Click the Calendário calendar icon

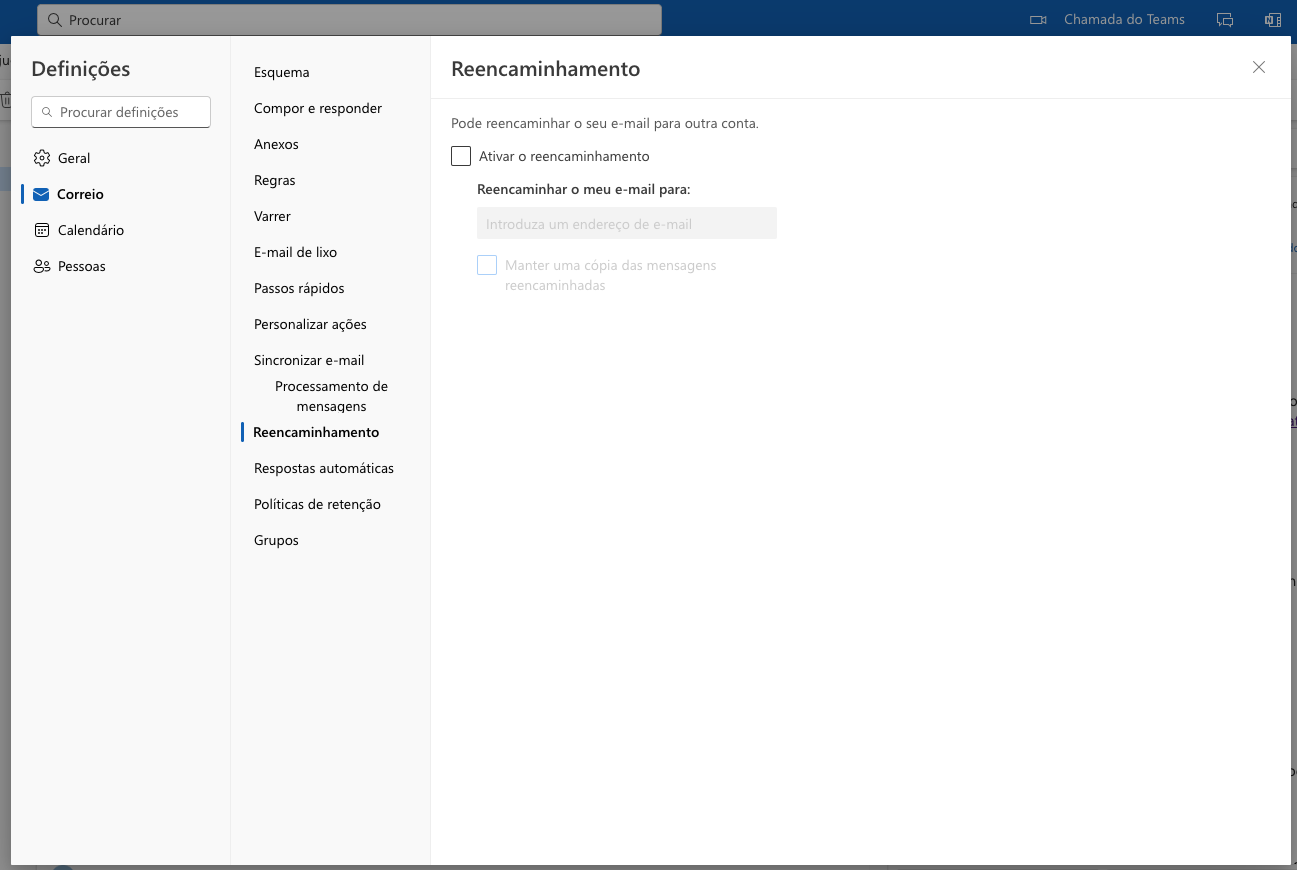click(42, 230)
